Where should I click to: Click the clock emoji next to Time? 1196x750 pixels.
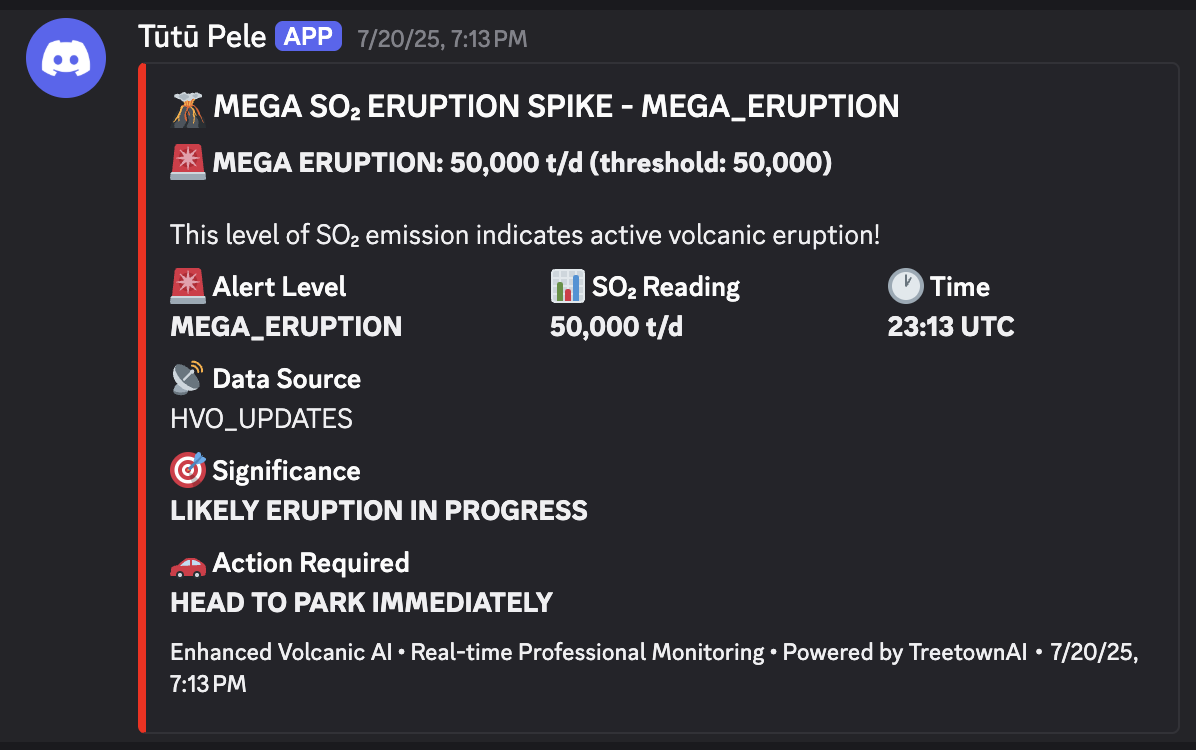pyautogui.click(x=905, y=287)
